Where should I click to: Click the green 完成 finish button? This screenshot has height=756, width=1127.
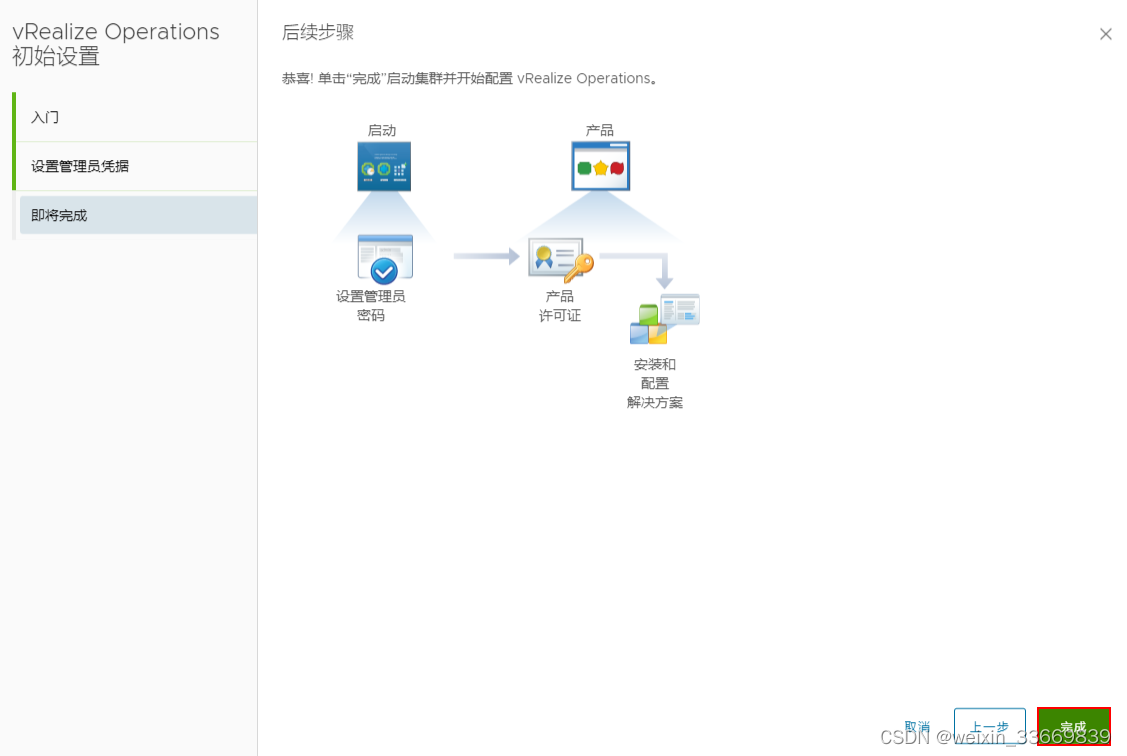[x=1074, y=726]
